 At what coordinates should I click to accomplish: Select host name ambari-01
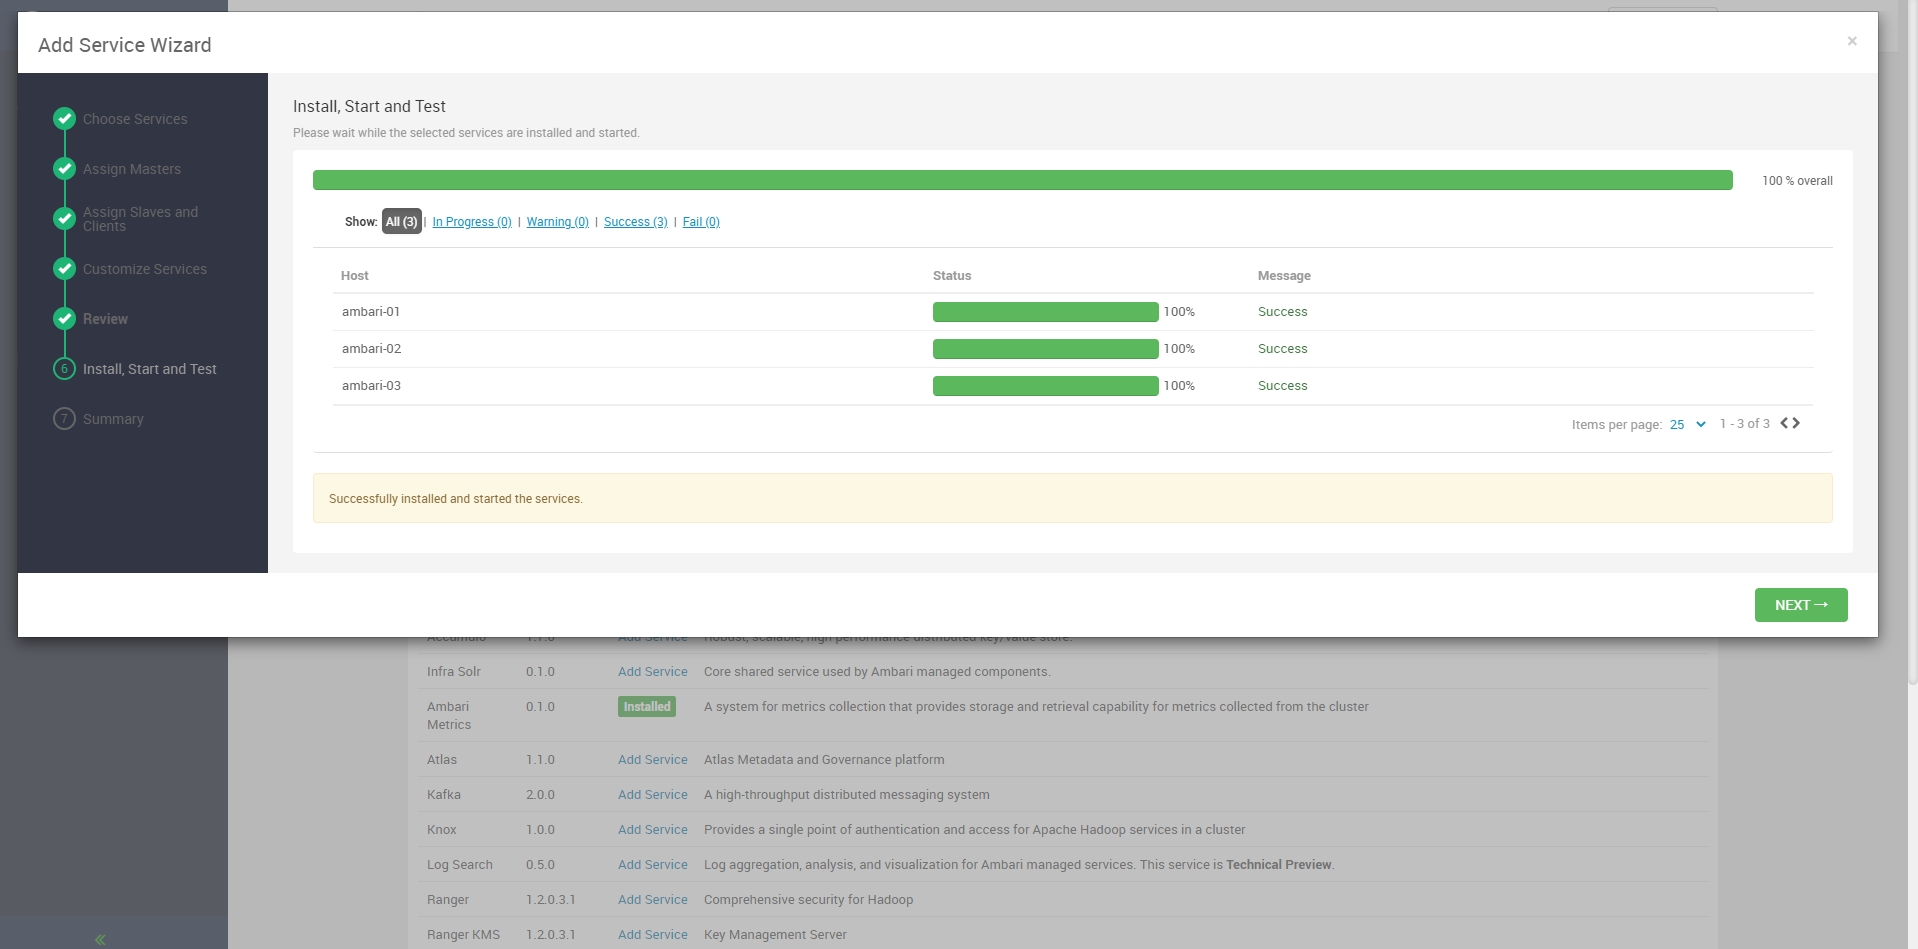click(371, 312)
